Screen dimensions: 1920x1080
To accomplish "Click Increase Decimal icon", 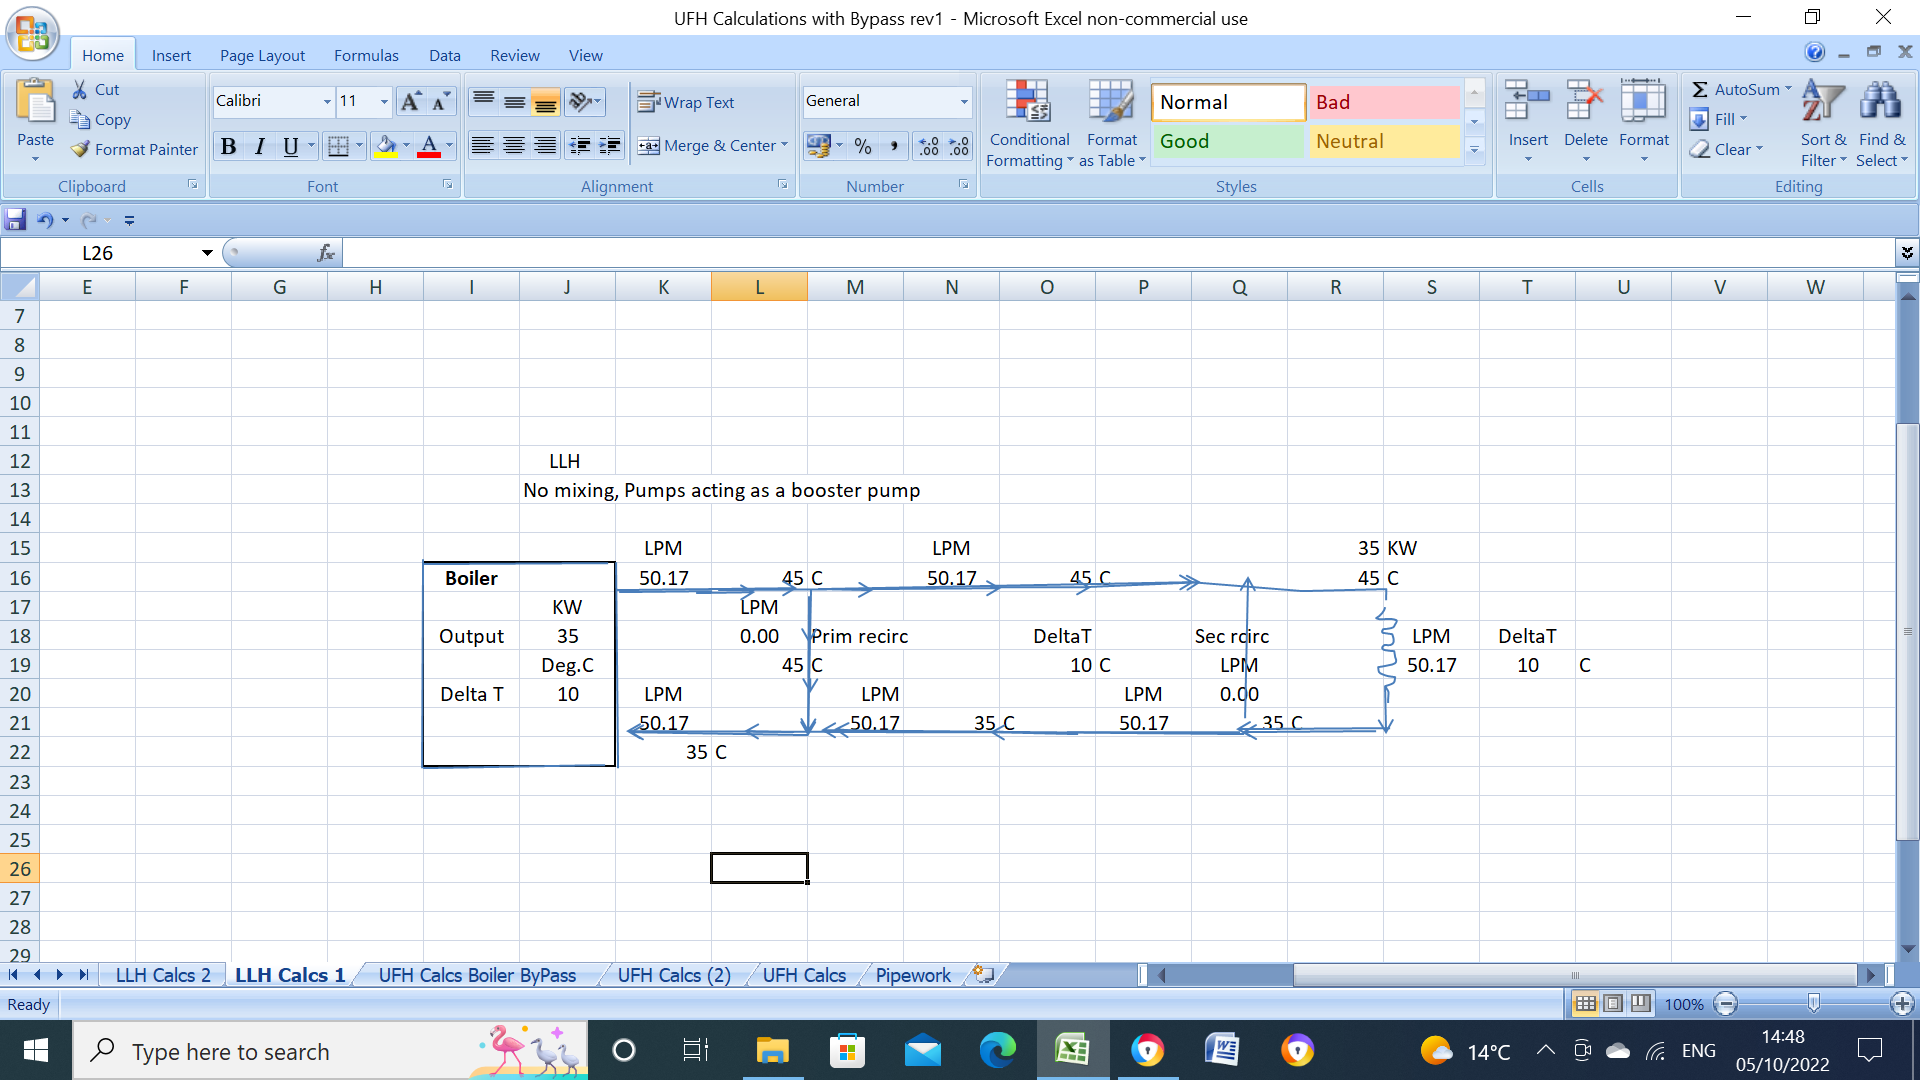I will (928, 147).
